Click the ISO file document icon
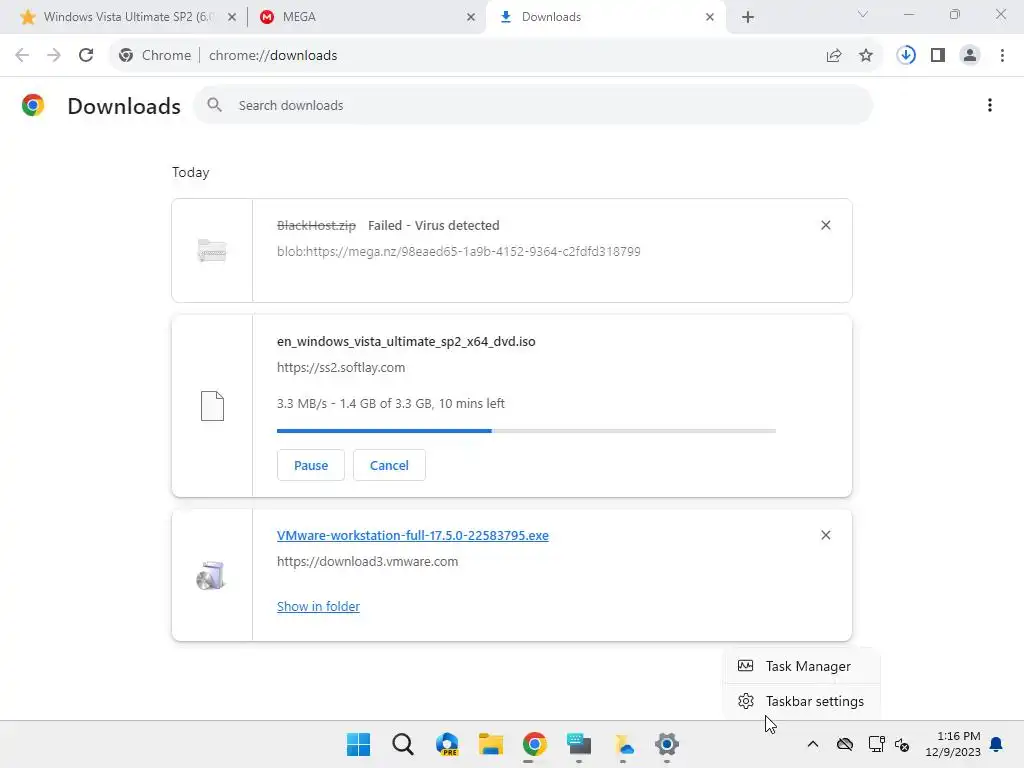This screenshot has height=768, width=1024. (212, 406)
